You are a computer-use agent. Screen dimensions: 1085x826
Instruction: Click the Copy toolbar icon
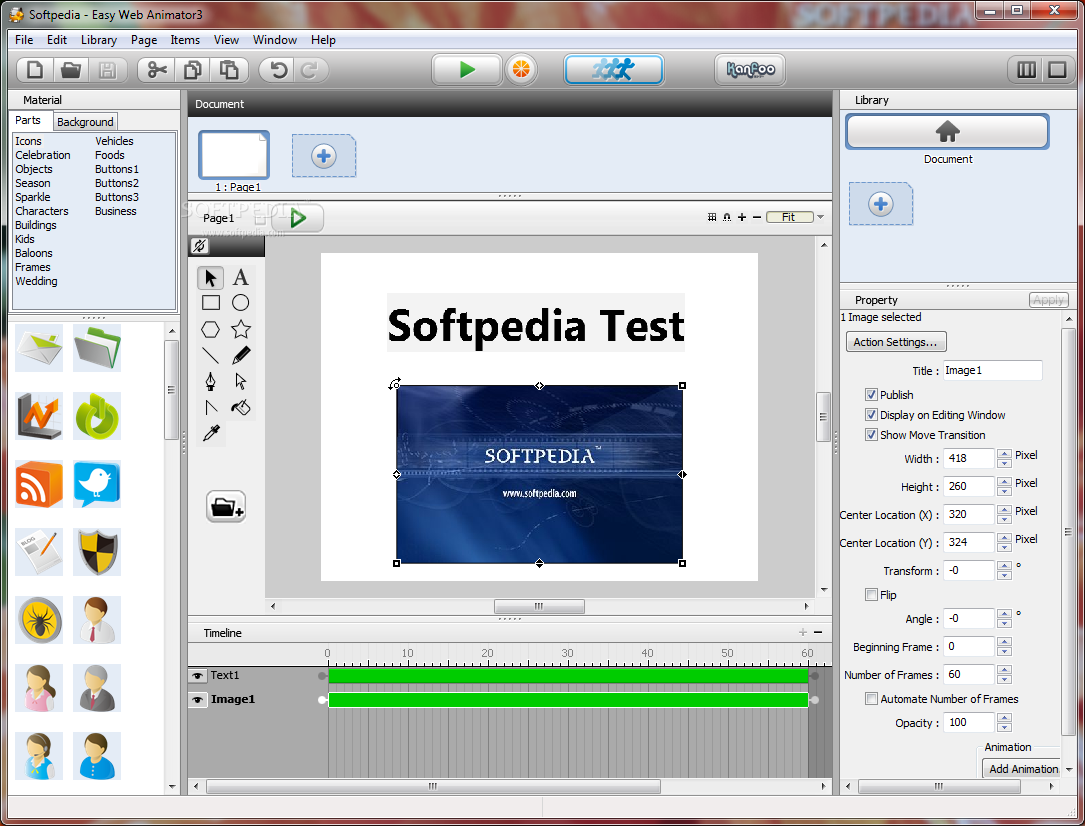point(193,70)
